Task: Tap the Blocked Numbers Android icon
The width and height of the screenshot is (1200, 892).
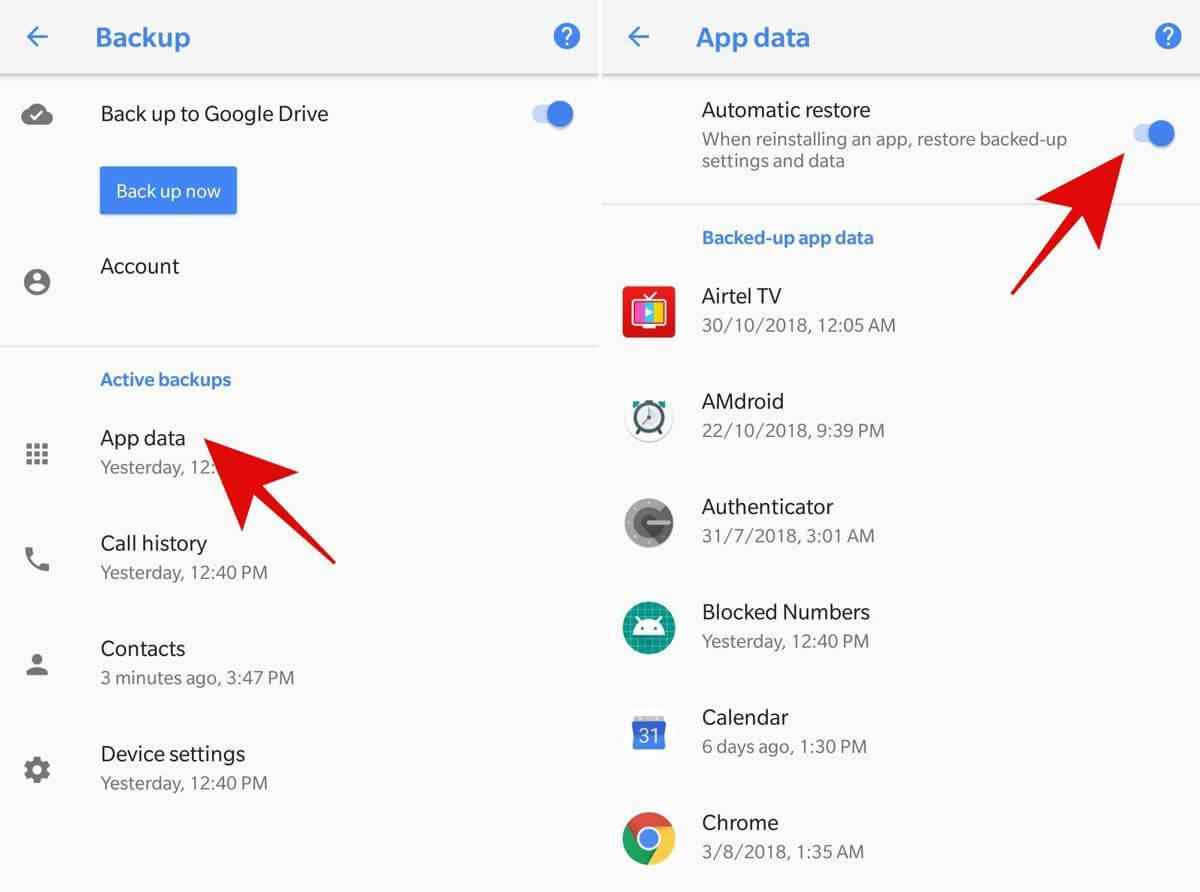Action: pyautogui.click(x=648, y=628)
